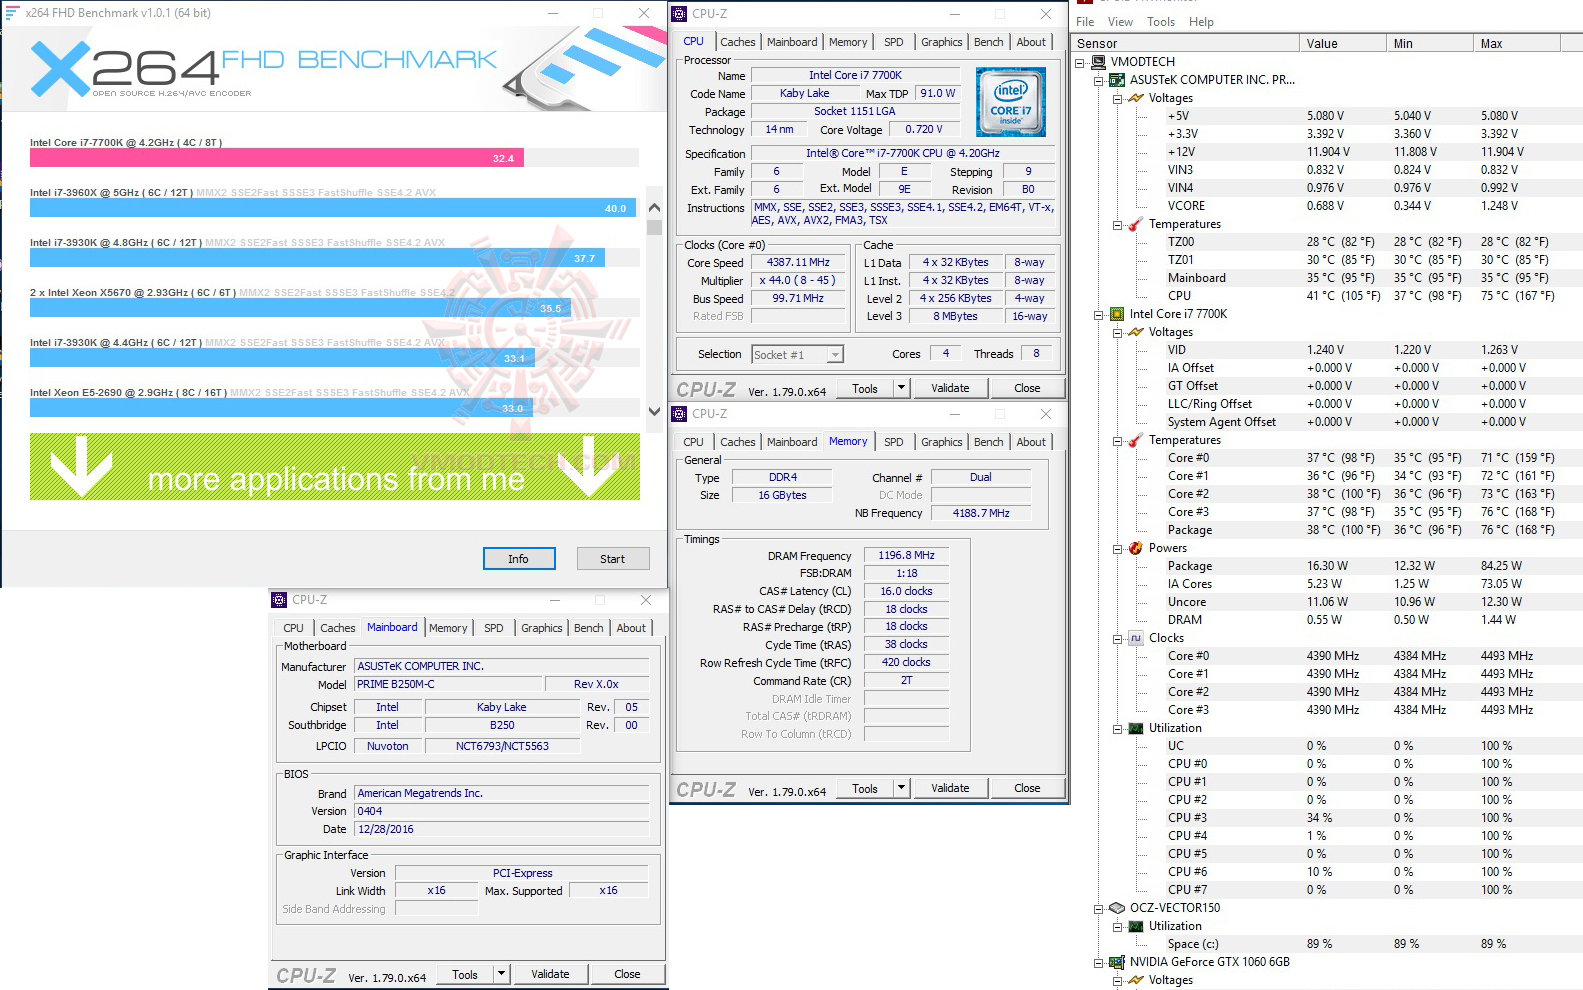This screenshot has width=1583, height=990.
Task: Click the CPU-Z title icon above the Memory timings window
Action: [x=679, y=414]
